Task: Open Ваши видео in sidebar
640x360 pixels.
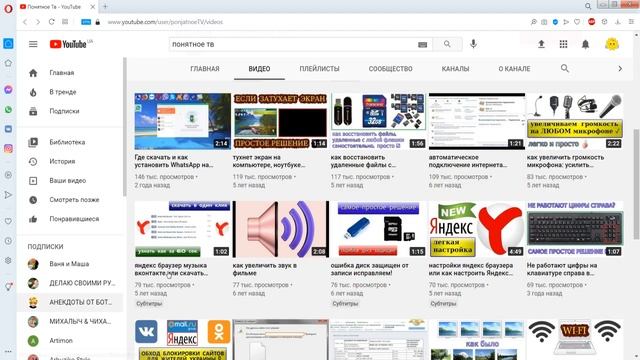Action: (69, 180)
